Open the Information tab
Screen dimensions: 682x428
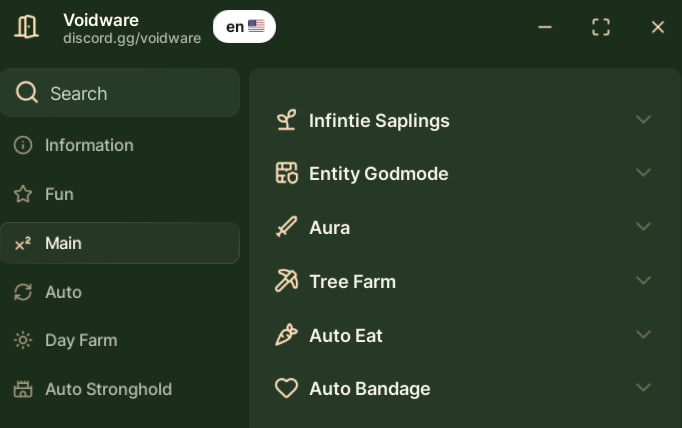point(89,145)
